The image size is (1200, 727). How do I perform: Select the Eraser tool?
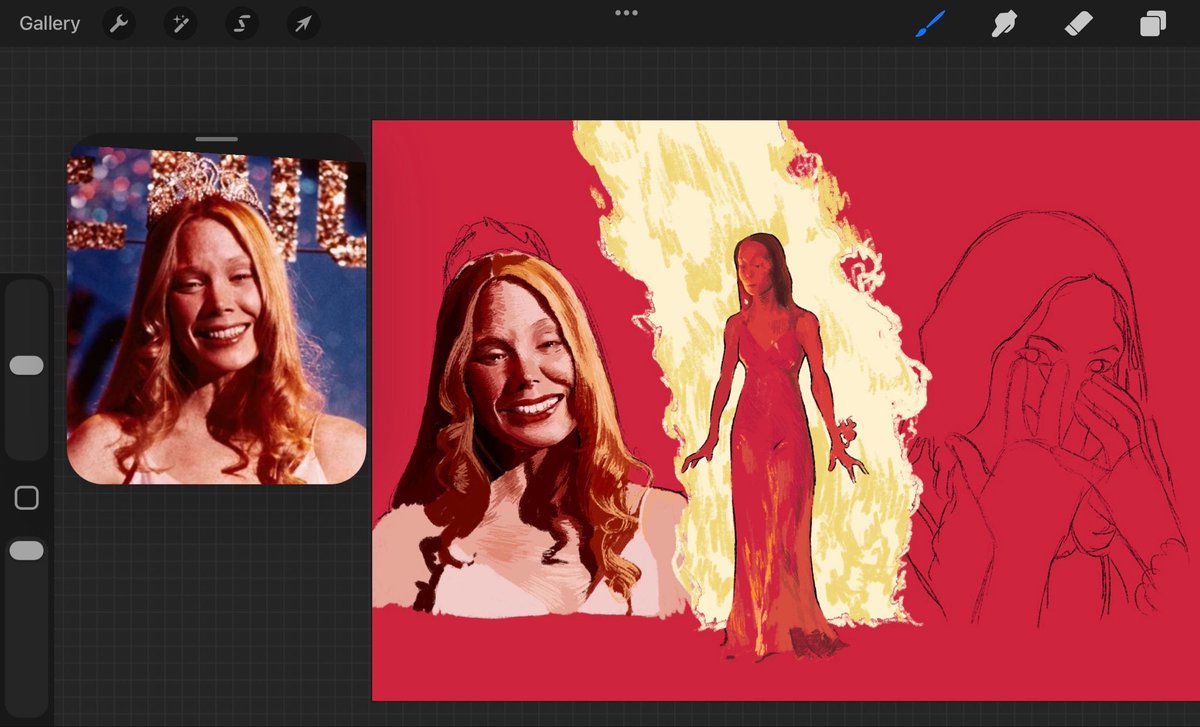coord(1078,23)
